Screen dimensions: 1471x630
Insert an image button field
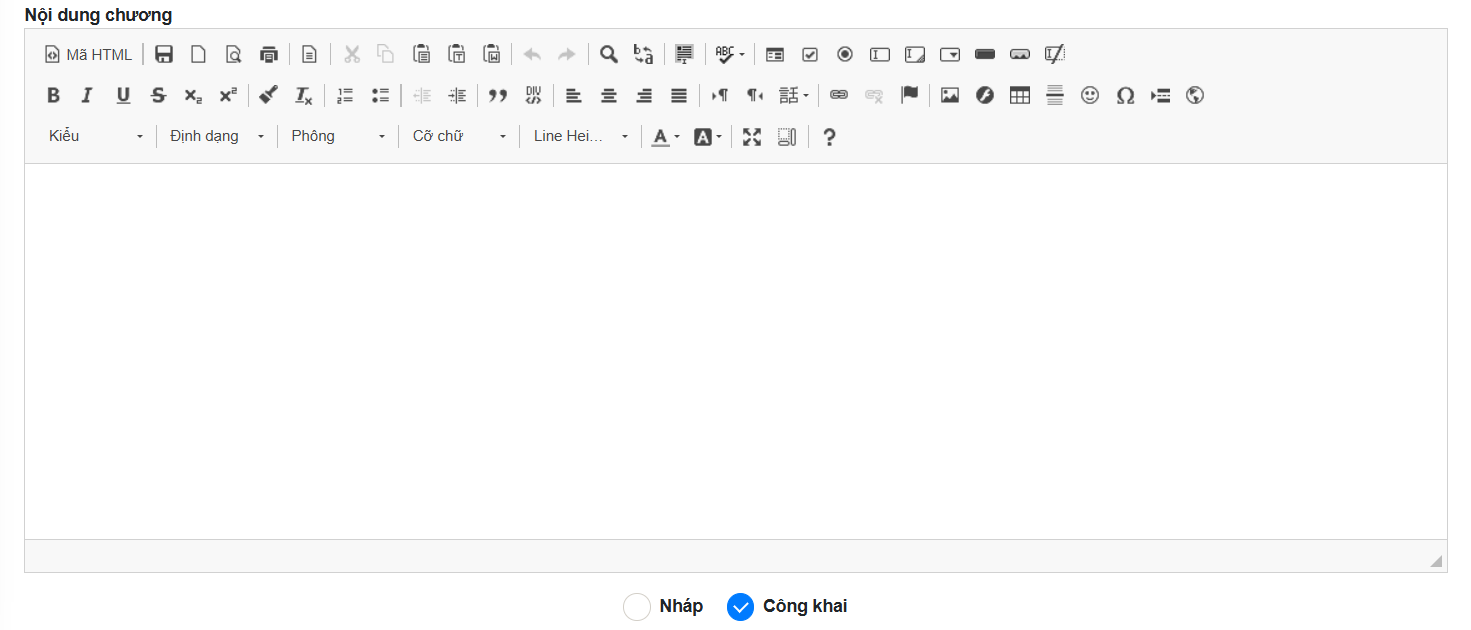(1020, 54)
